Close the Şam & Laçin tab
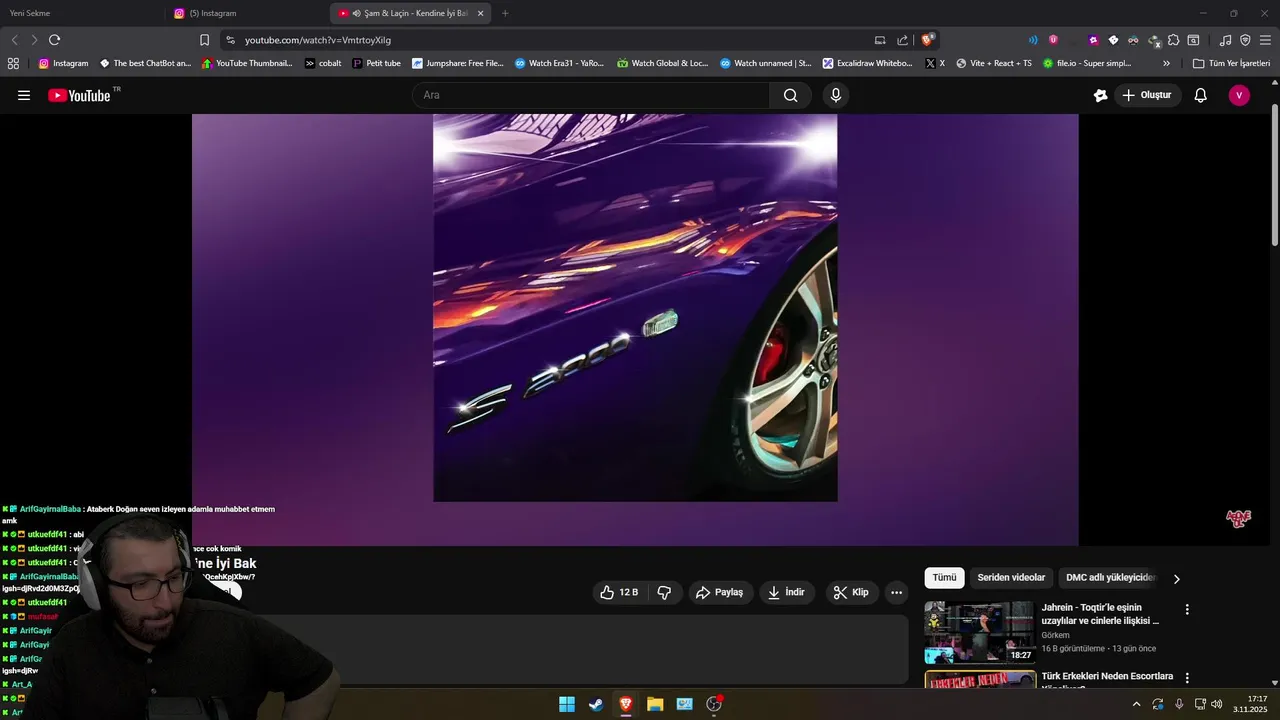This screenshot has height=720, width=1280. point(481,13)
